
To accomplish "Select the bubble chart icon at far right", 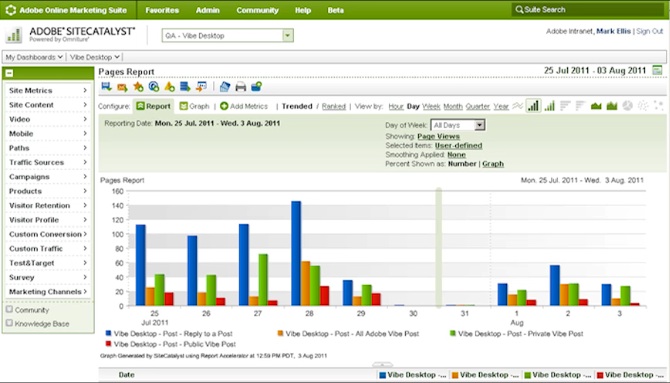I will [x=659, y=106].
